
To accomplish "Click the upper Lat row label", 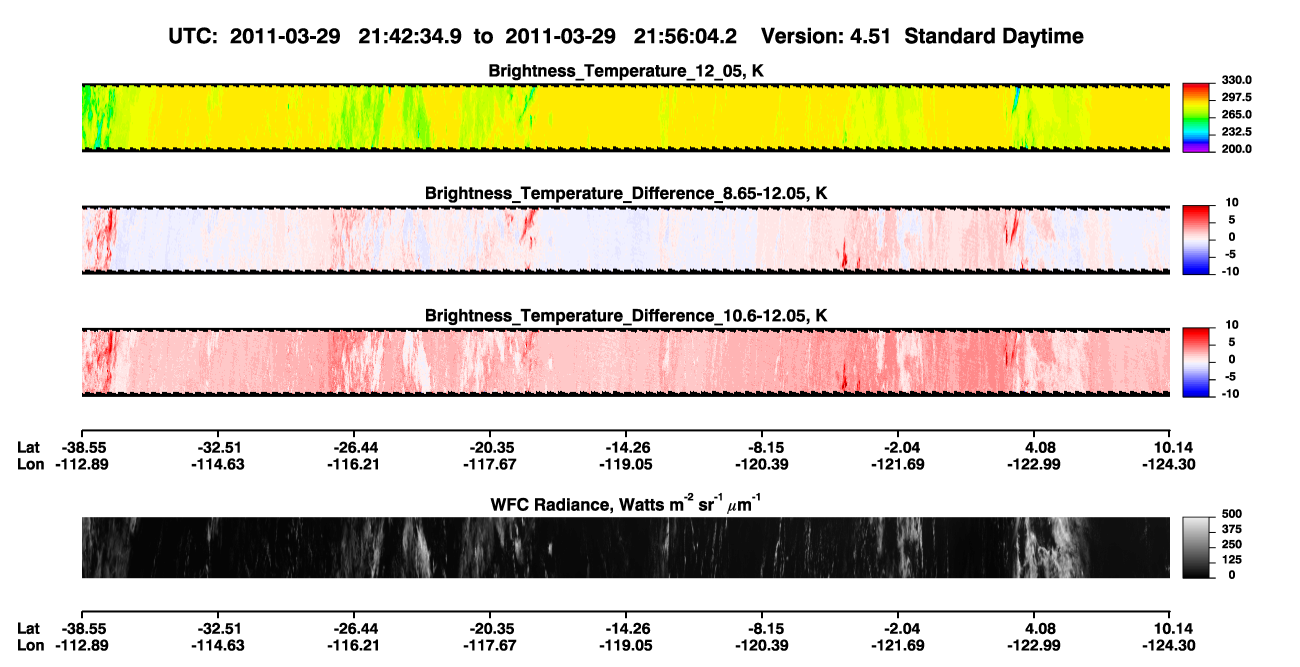I will (30, 447).
